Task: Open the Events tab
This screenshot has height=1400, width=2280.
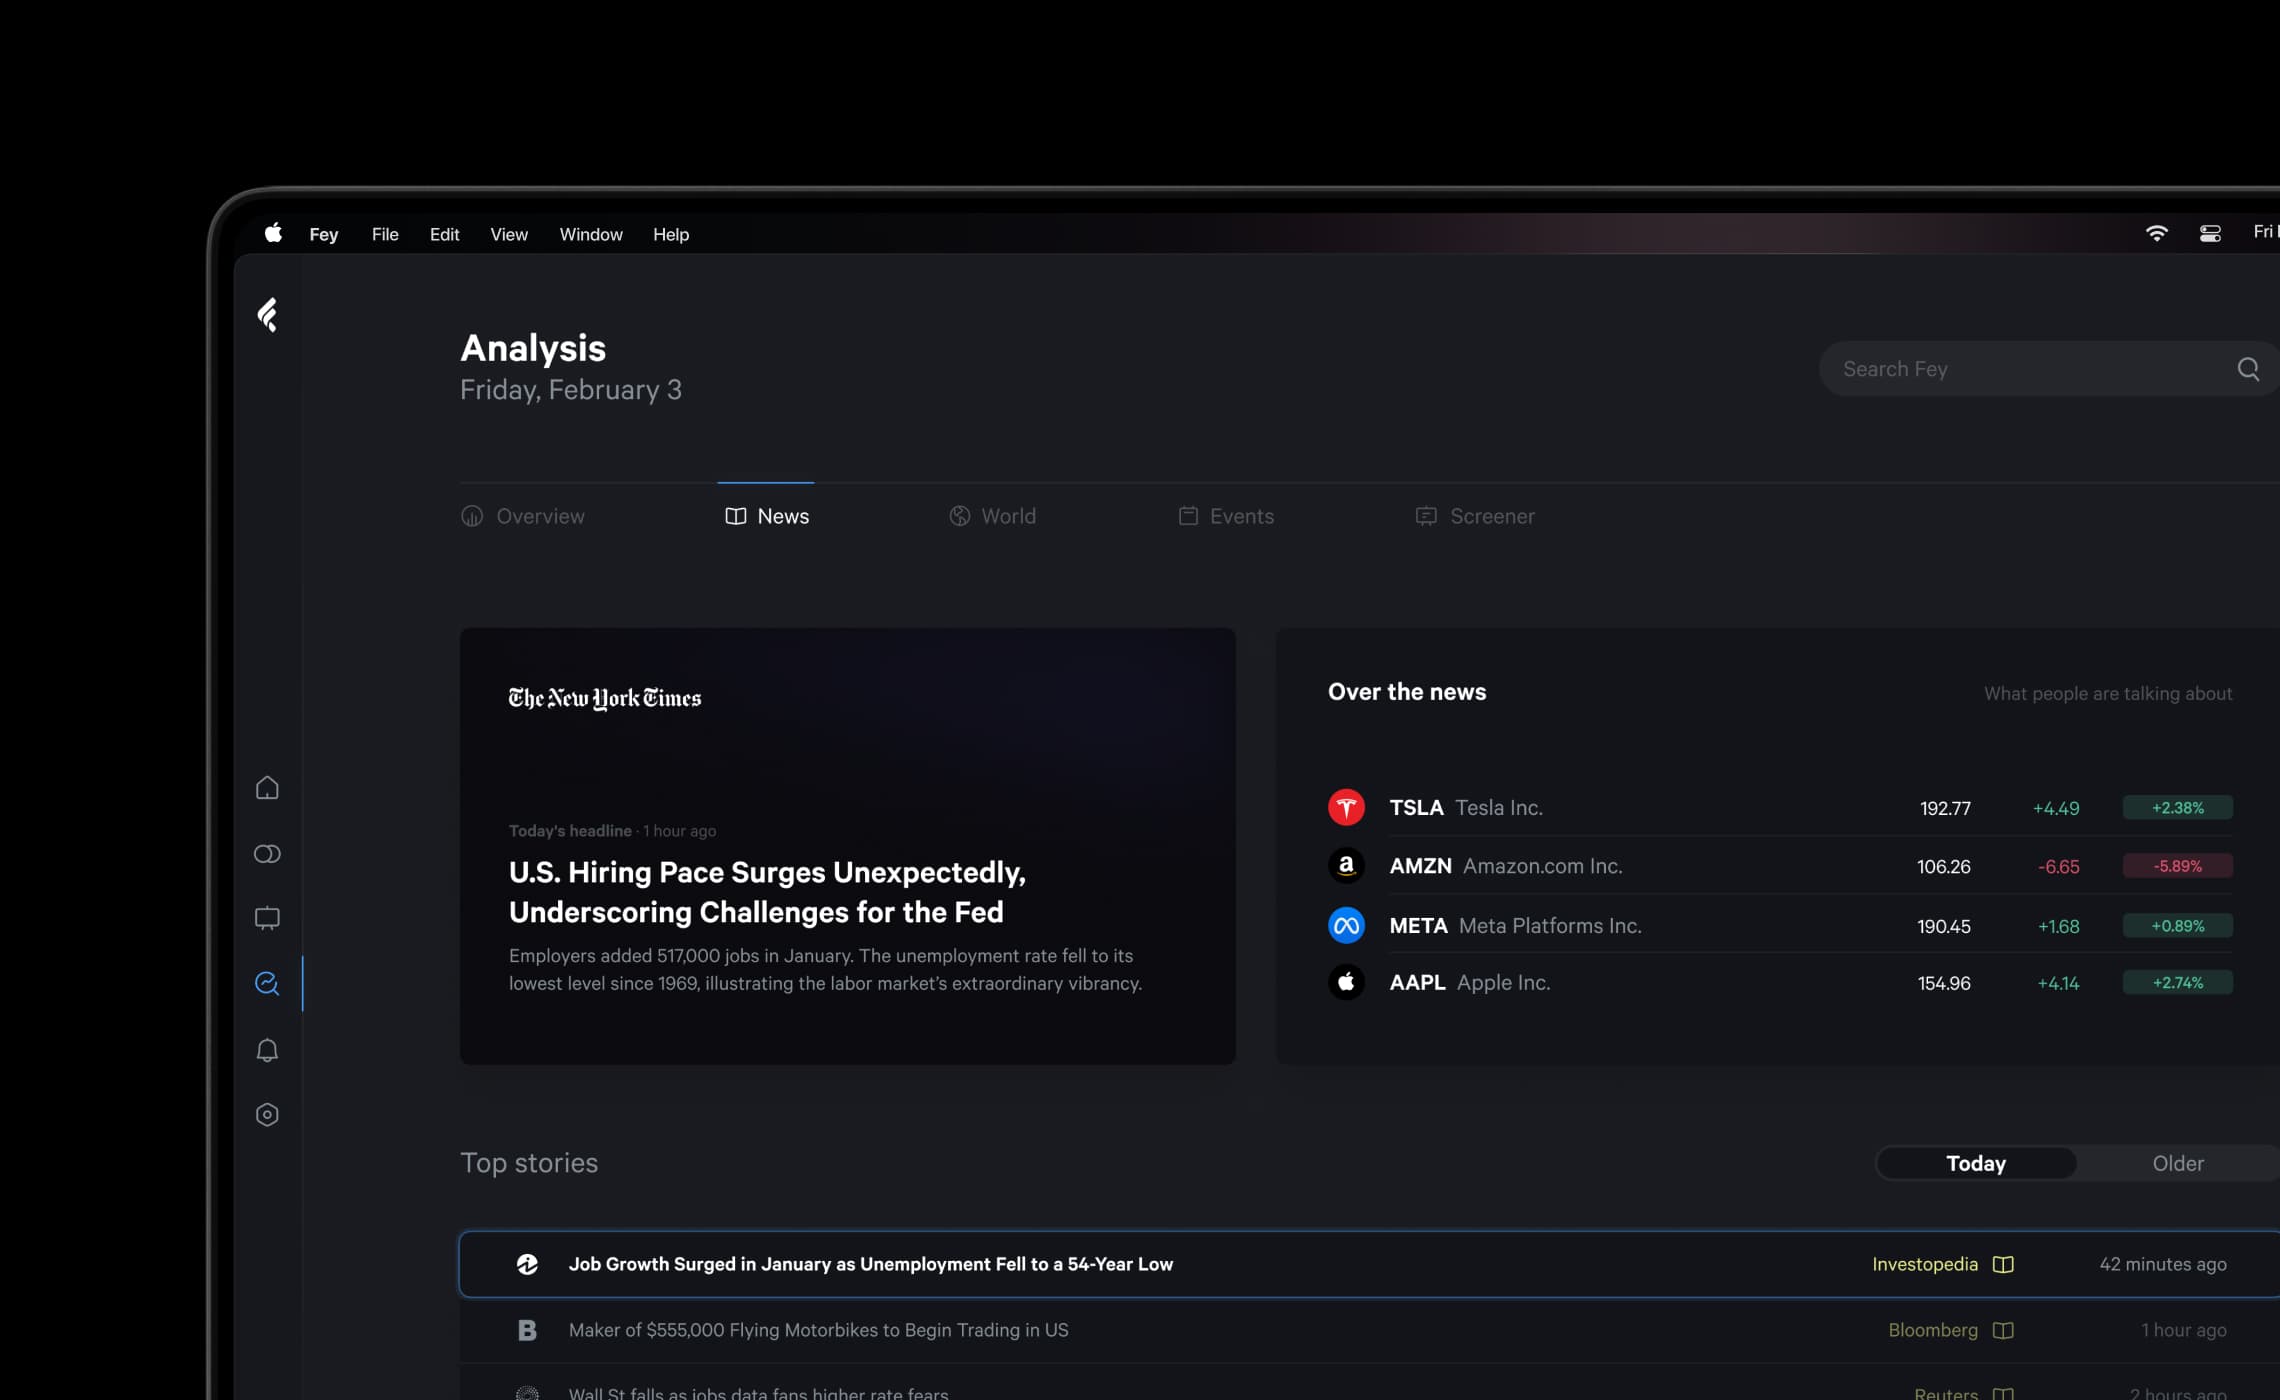Action: click(x=1226, y=516)
